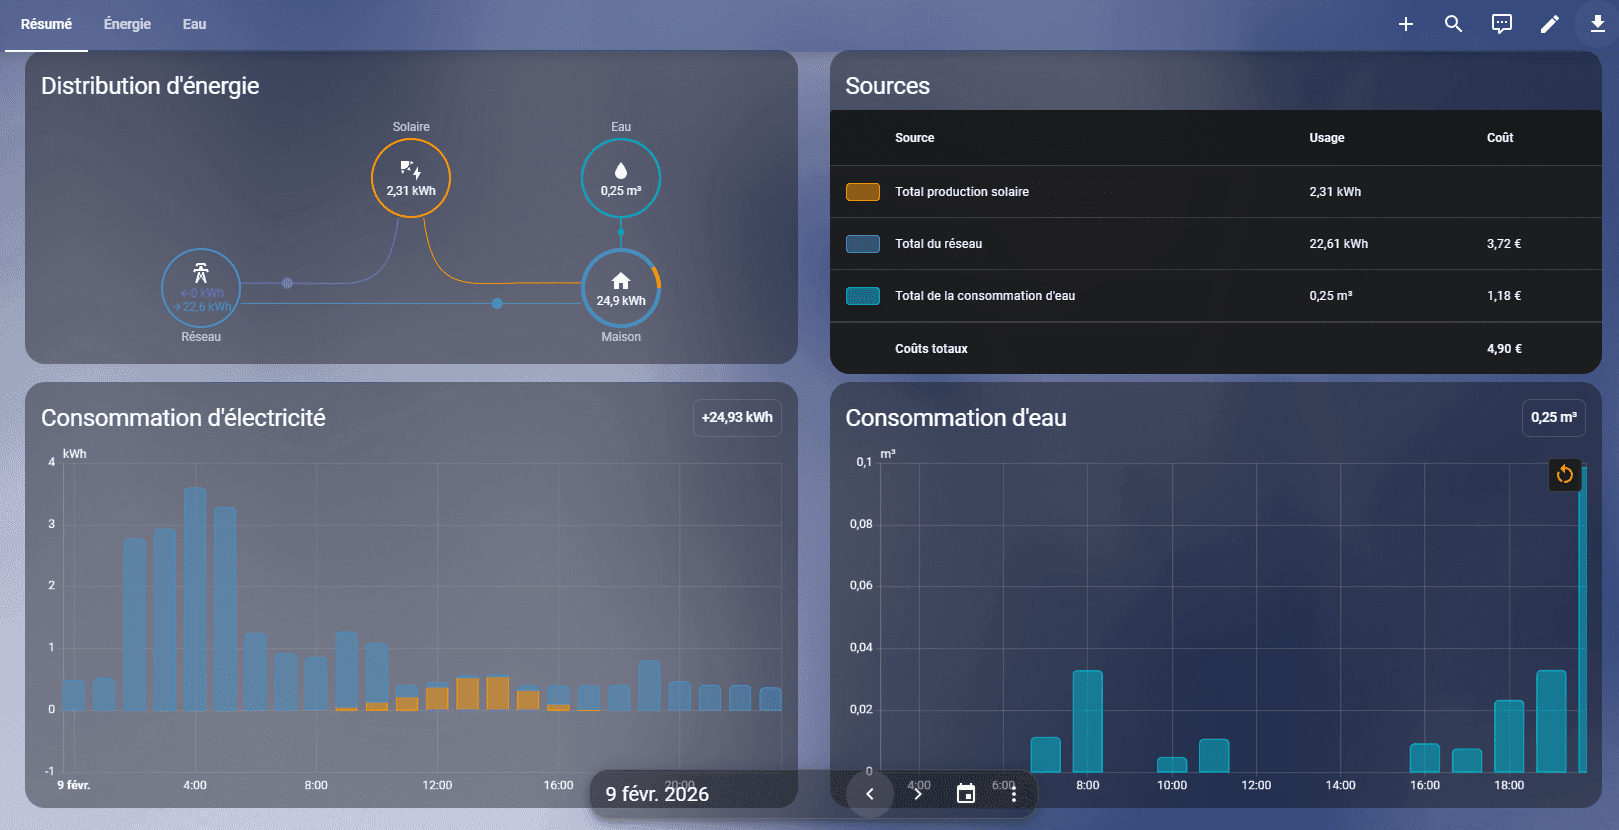The height and width of the screenshot is (830, 1619).
Task: Click the 0,25 m³ chart badge
Action: (1554, 418)
